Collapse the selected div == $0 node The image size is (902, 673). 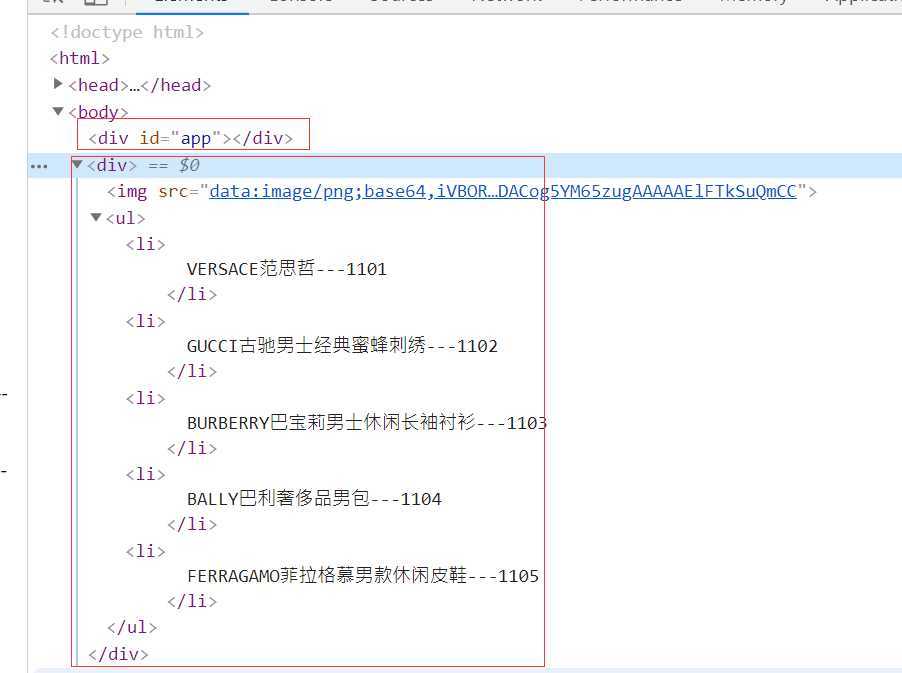point(77,165)
